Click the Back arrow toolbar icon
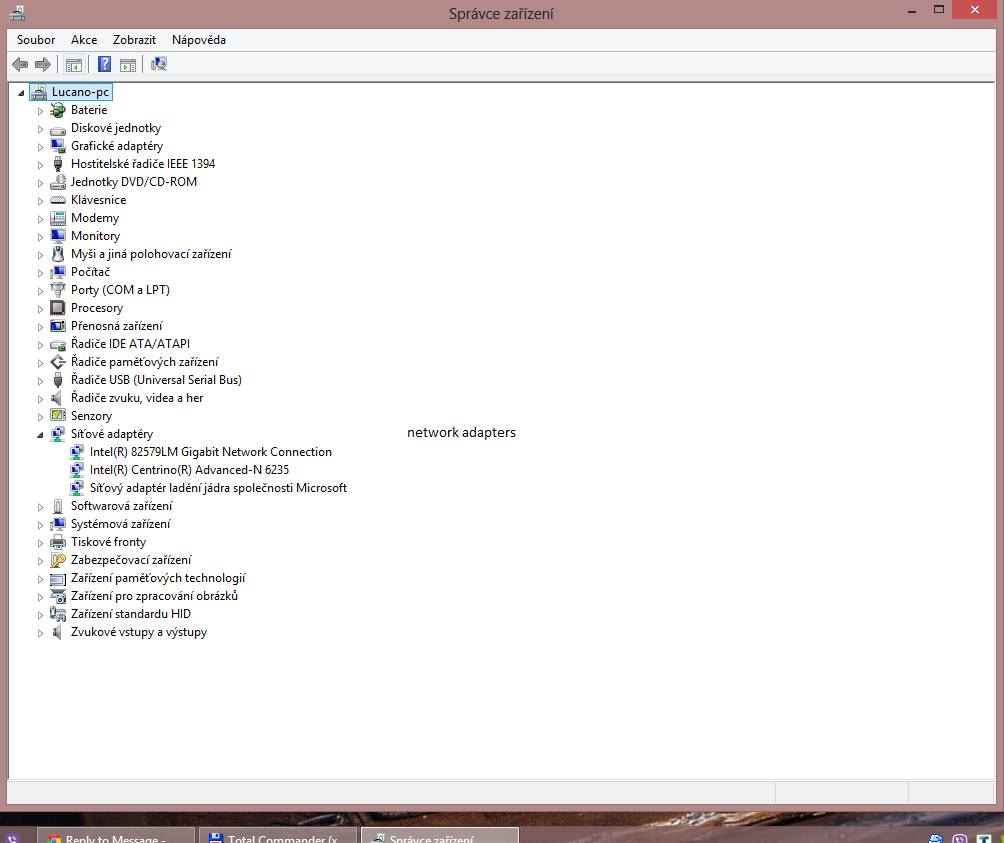Screen dimensions: 1004x843 (20, 64)
